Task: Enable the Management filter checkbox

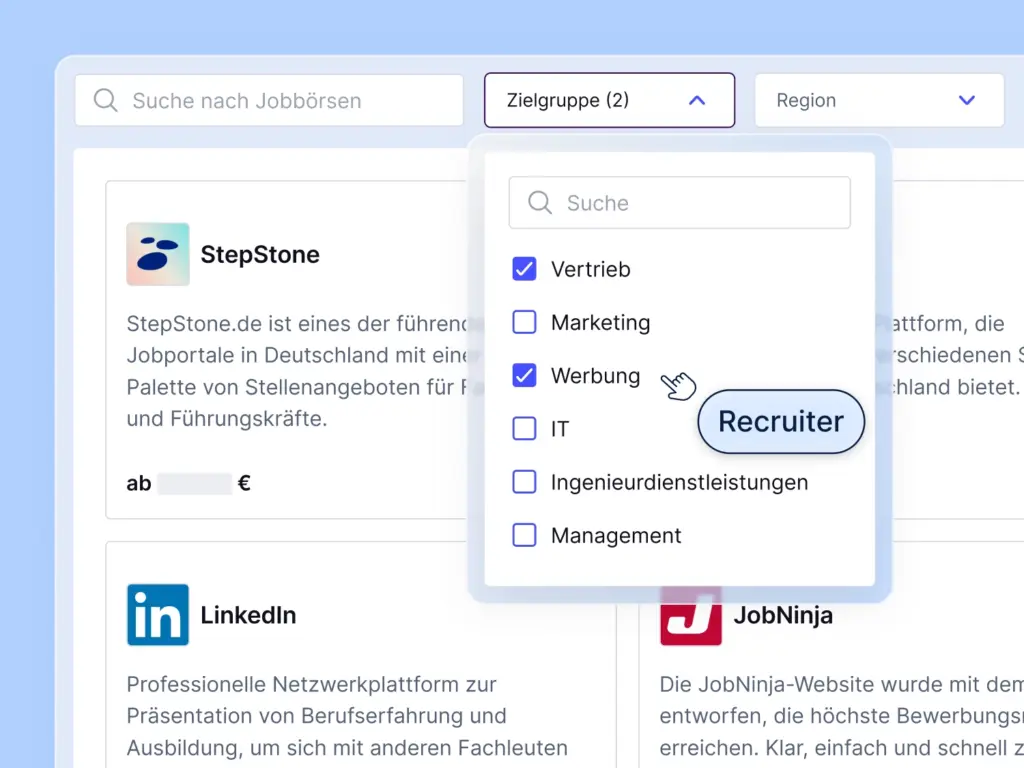Action: 524,535
